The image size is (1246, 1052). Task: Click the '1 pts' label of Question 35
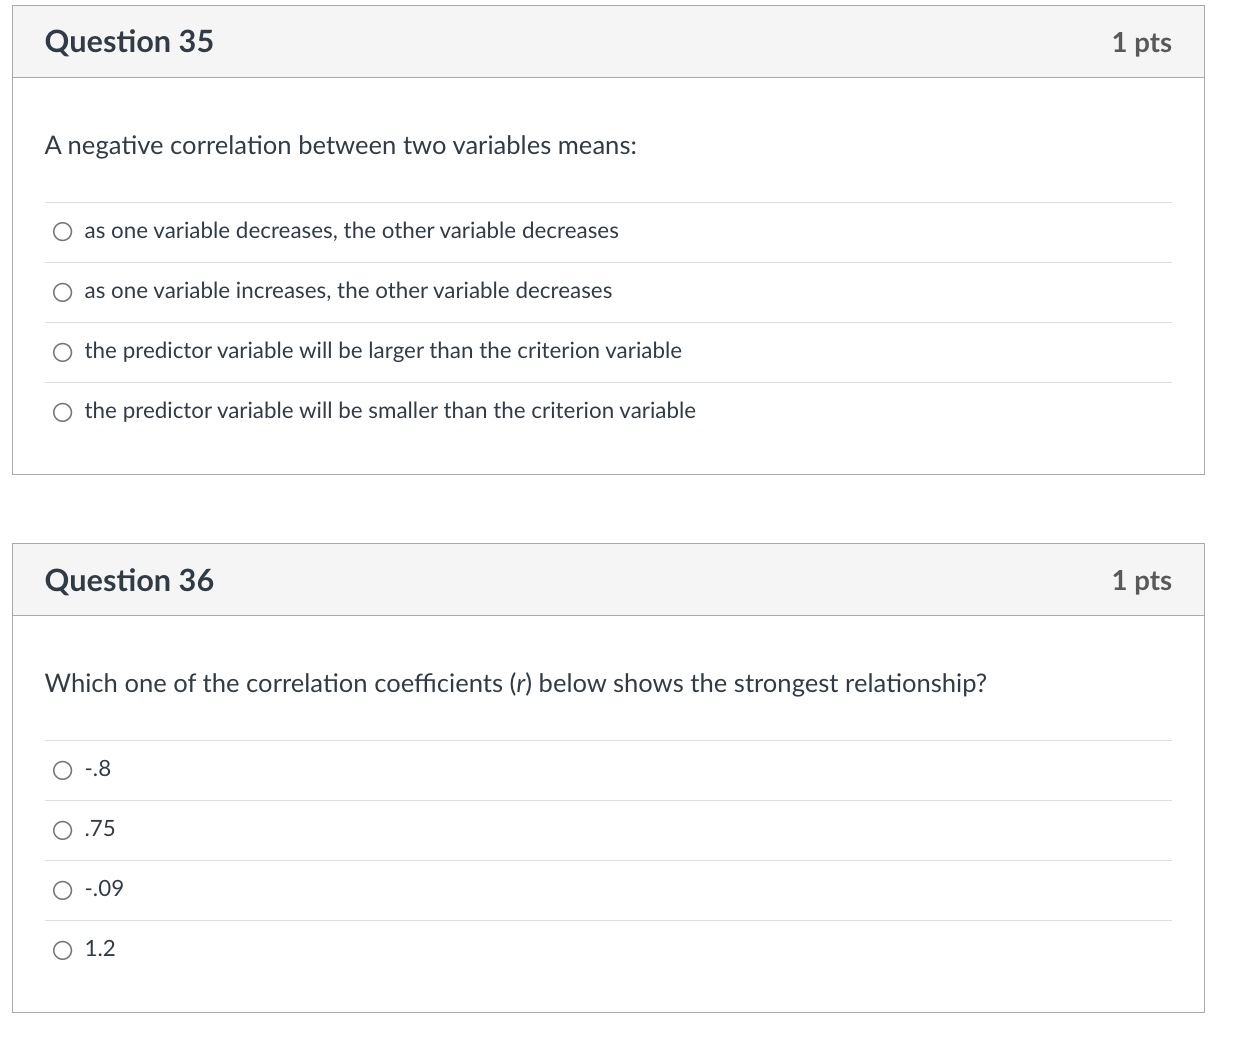[x=1141, y=42]
